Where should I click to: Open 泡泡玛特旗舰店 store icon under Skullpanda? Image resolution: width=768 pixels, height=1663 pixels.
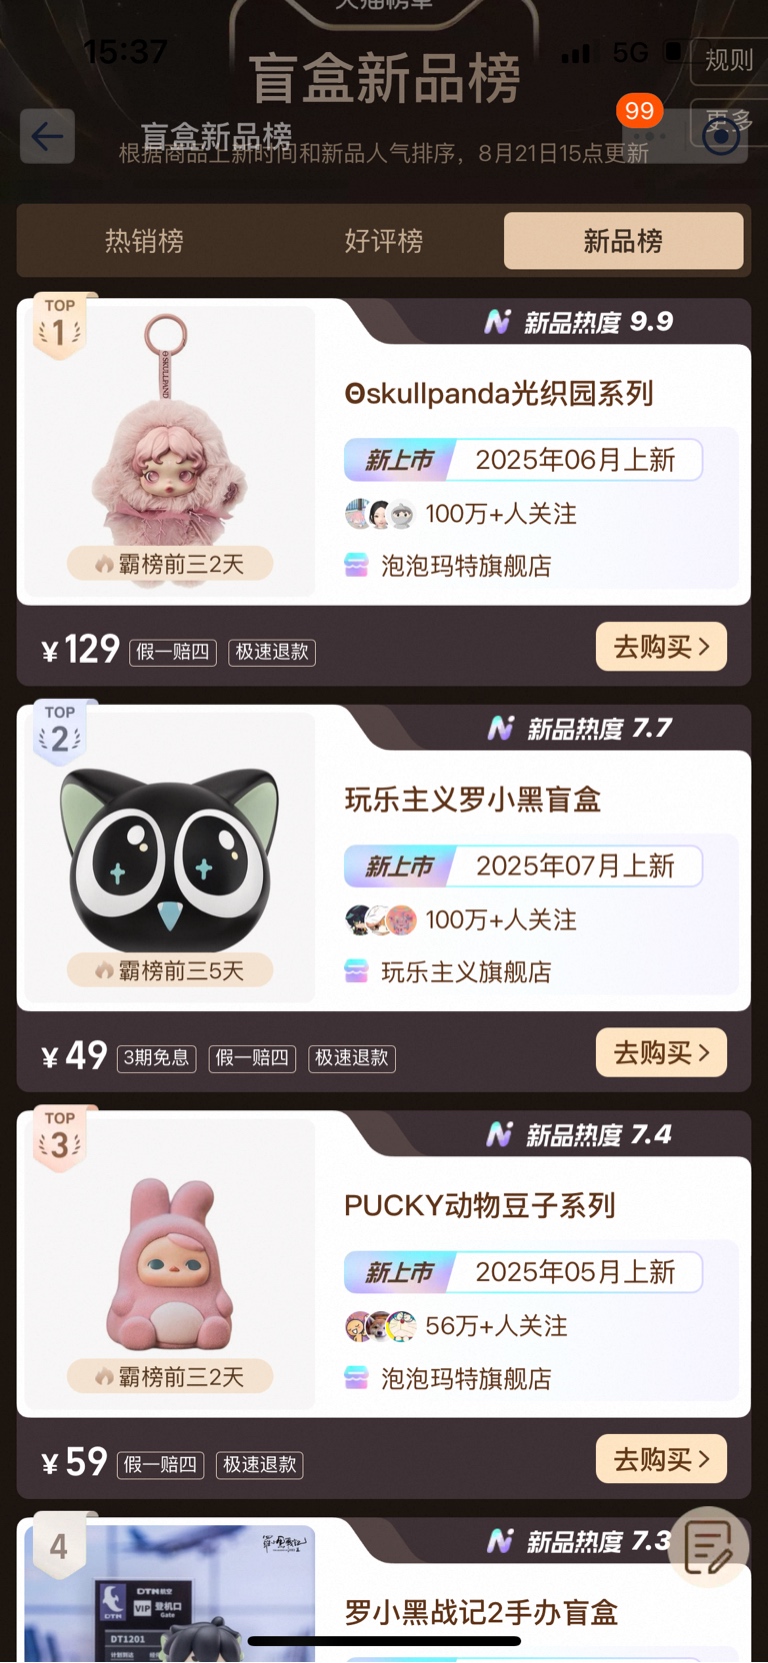click(356, 566)
